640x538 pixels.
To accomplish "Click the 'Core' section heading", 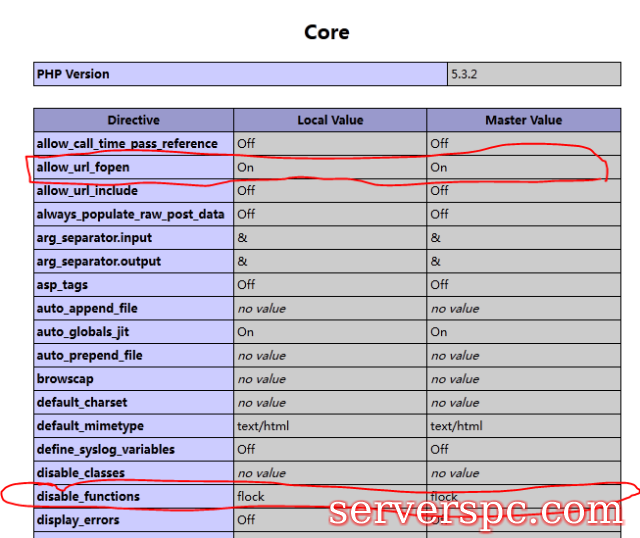I will [327, 32].
